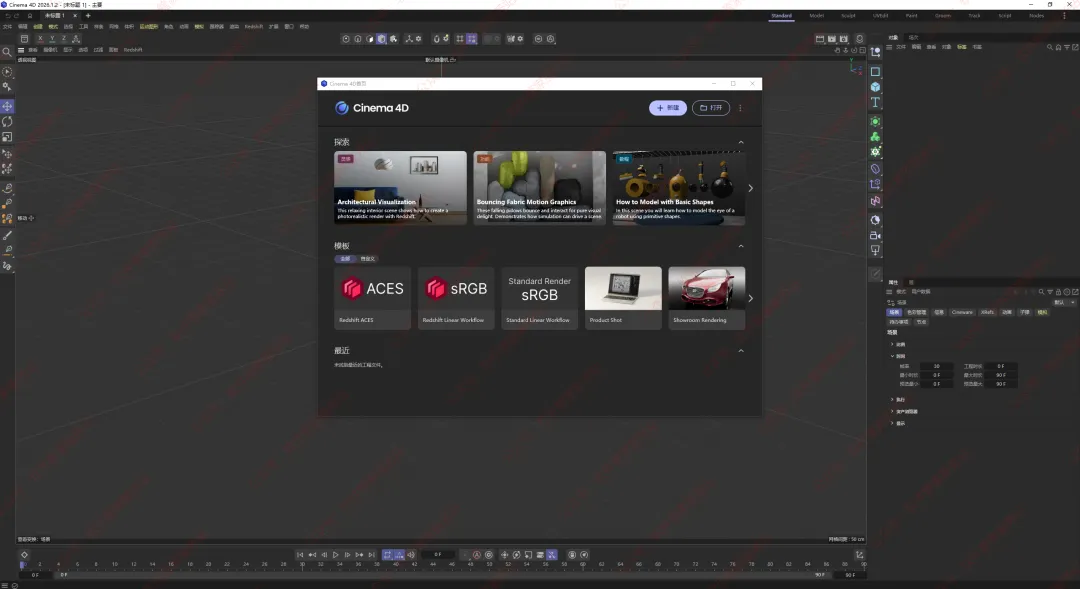
Task: Open the Redshift Linear Workflow sRGB template
Action: point(456,298)
